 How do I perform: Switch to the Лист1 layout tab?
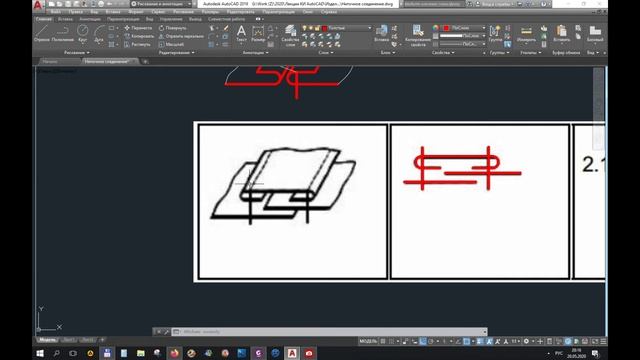coord(69,340)
